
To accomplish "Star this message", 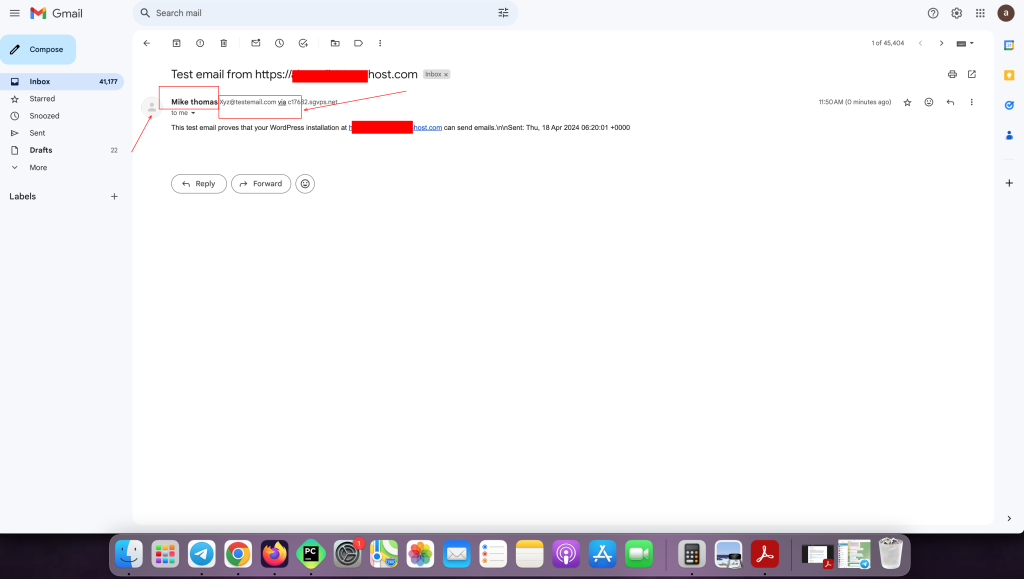I will tap(907, 102).
